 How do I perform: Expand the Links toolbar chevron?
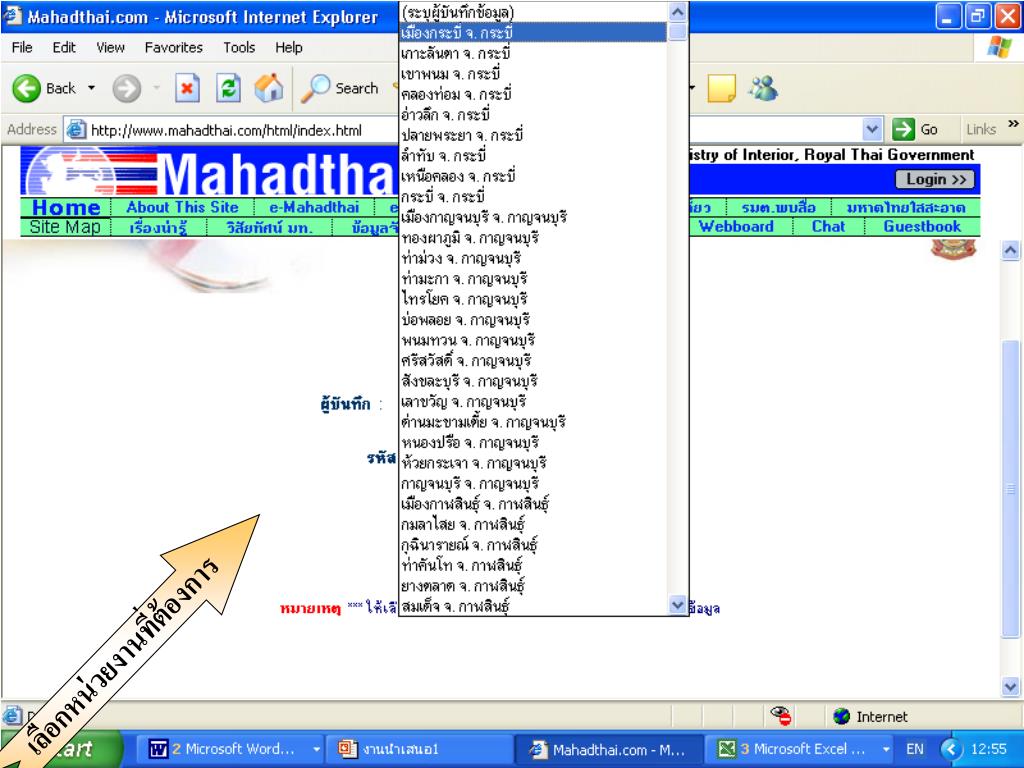pyautogui.click(x=1013, y=123)
